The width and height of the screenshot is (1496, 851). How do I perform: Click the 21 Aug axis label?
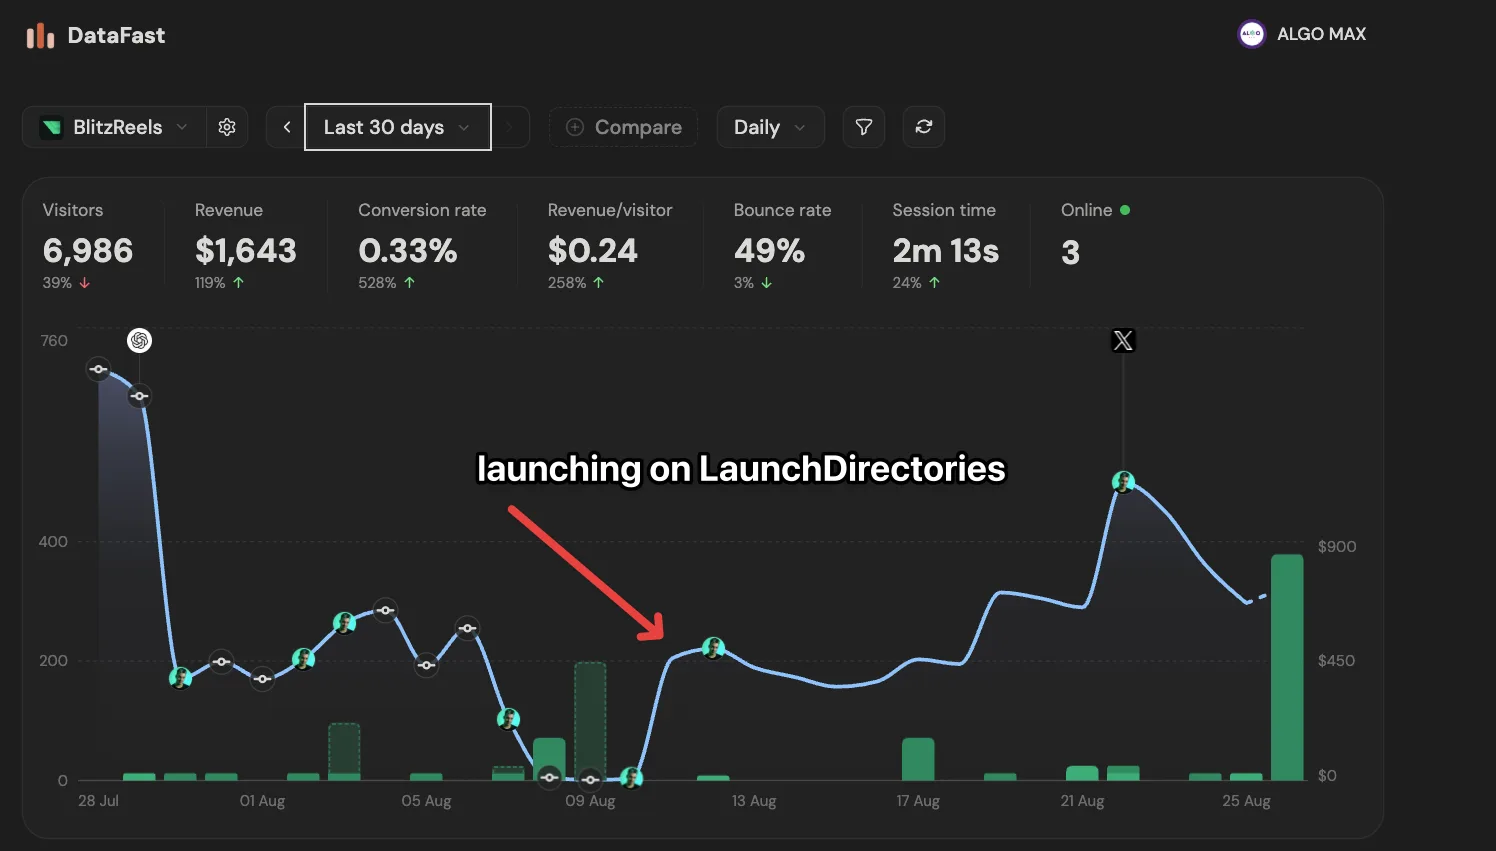point(1082,801)
